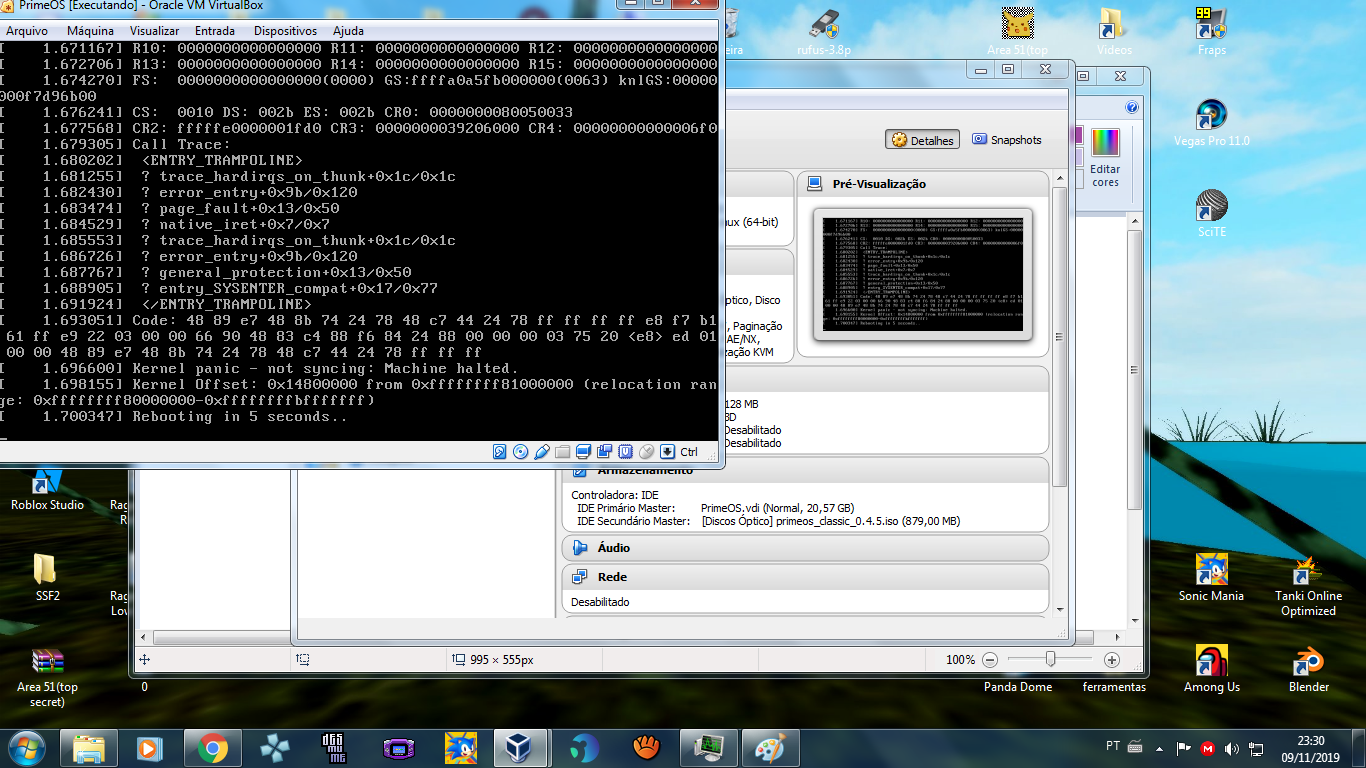Click the PT language indicator
The height and width of the screenshot is (768, 1366).
click(1113, 746)
